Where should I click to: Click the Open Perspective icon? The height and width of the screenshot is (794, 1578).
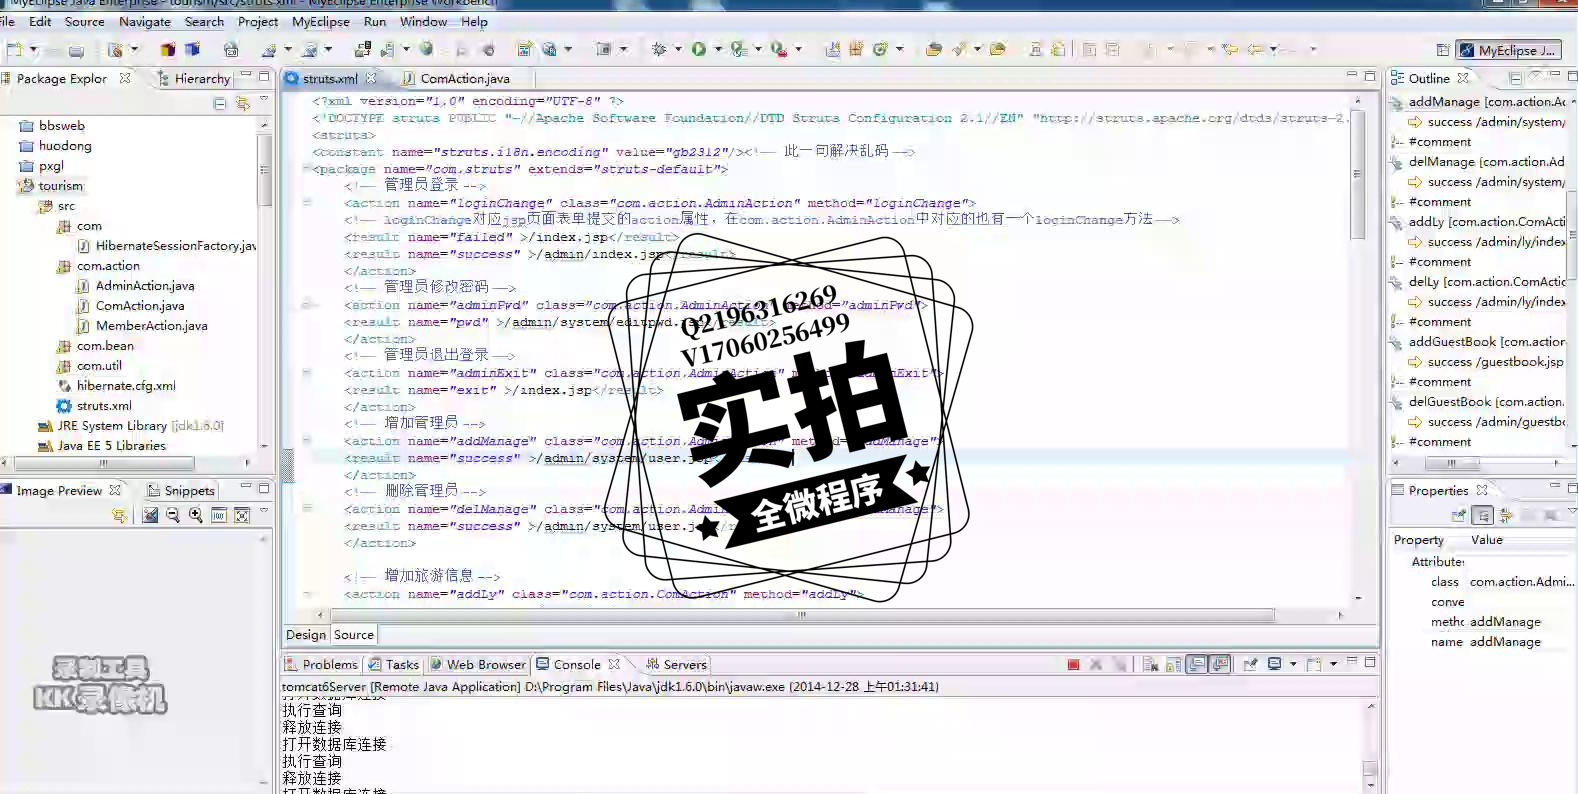[1442, 50]
